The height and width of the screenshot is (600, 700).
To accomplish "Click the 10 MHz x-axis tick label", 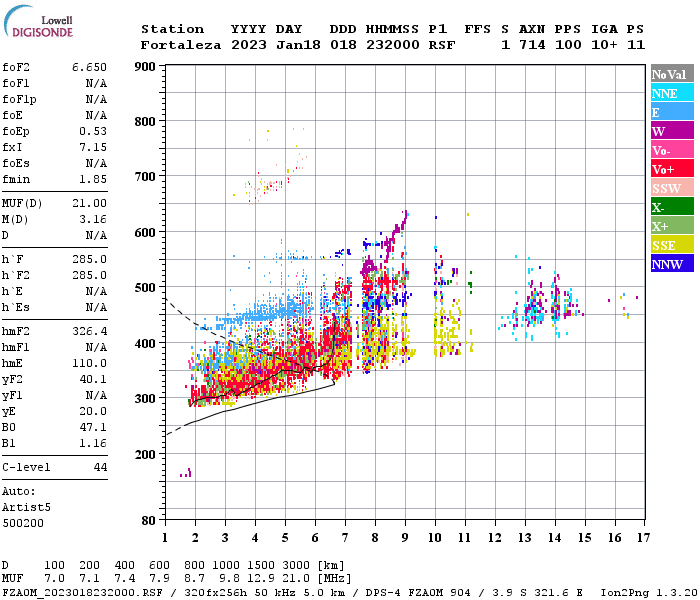I will coord(435,537).
